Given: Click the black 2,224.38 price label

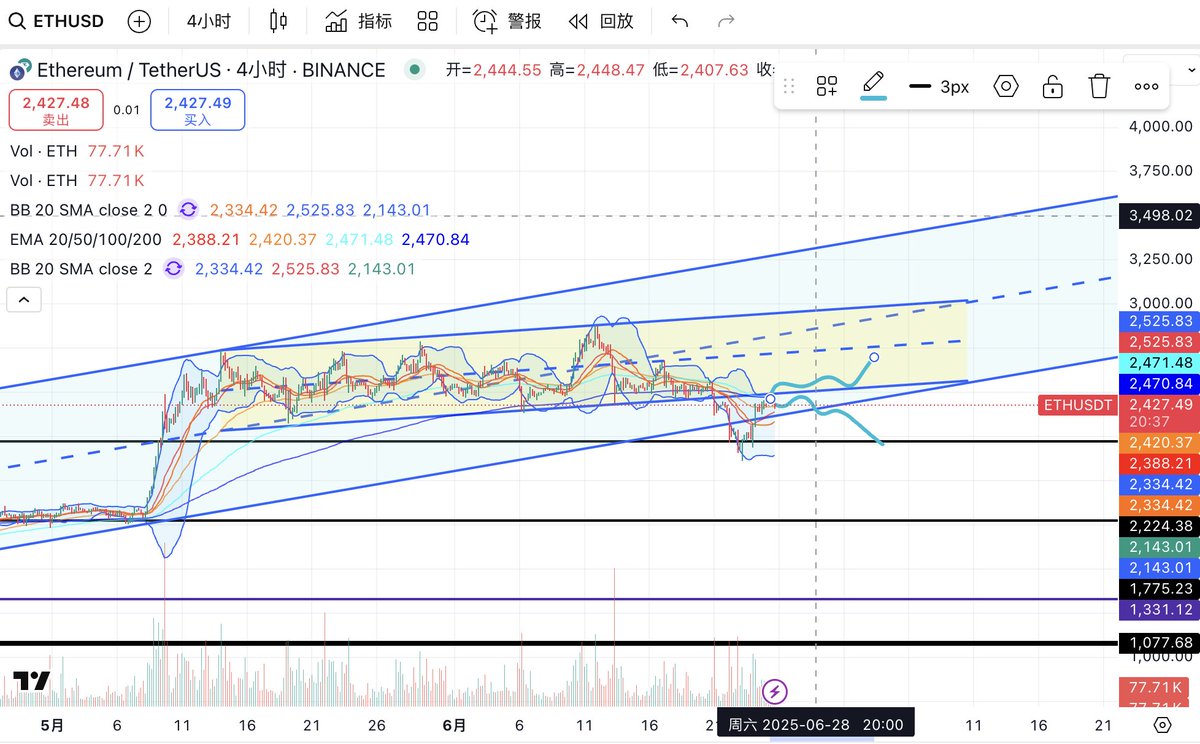Looking at the screenshot, I should 1160,526.
